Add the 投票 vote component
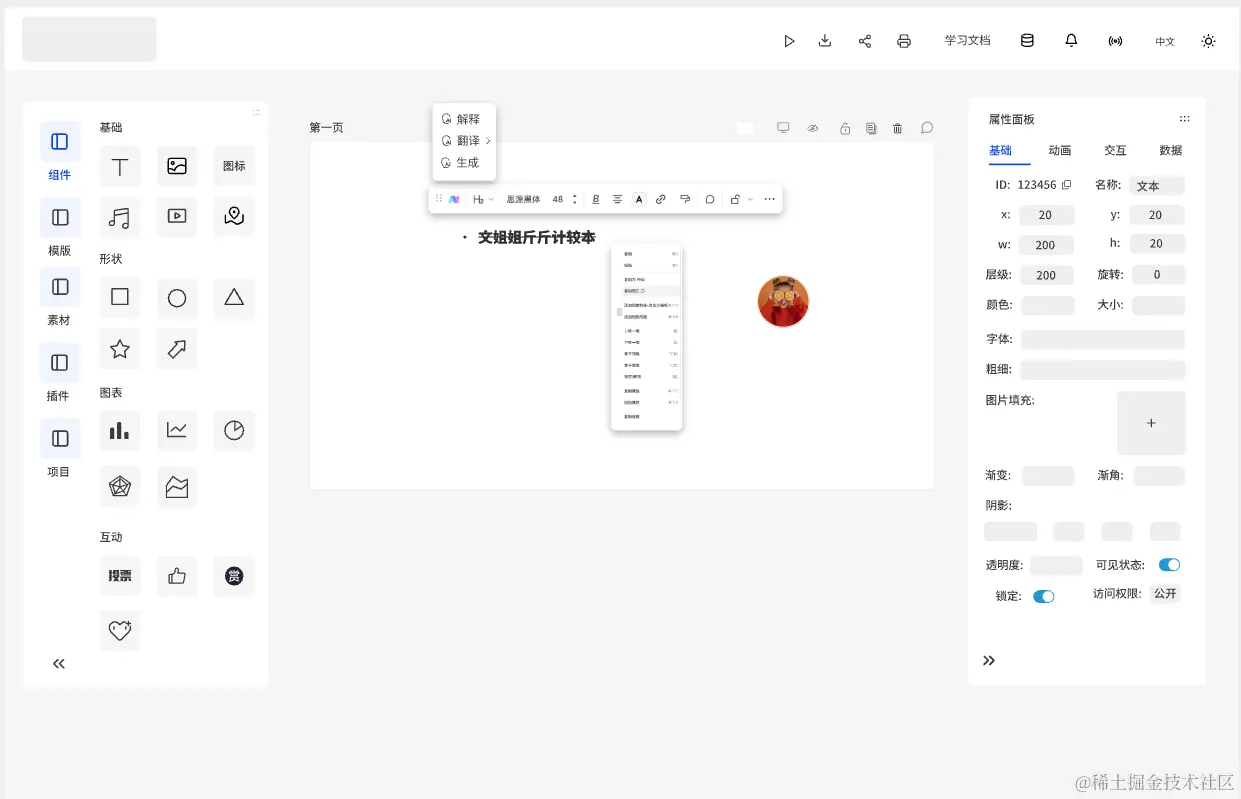This screenshot has width=1241, height=799. [120, 575]
